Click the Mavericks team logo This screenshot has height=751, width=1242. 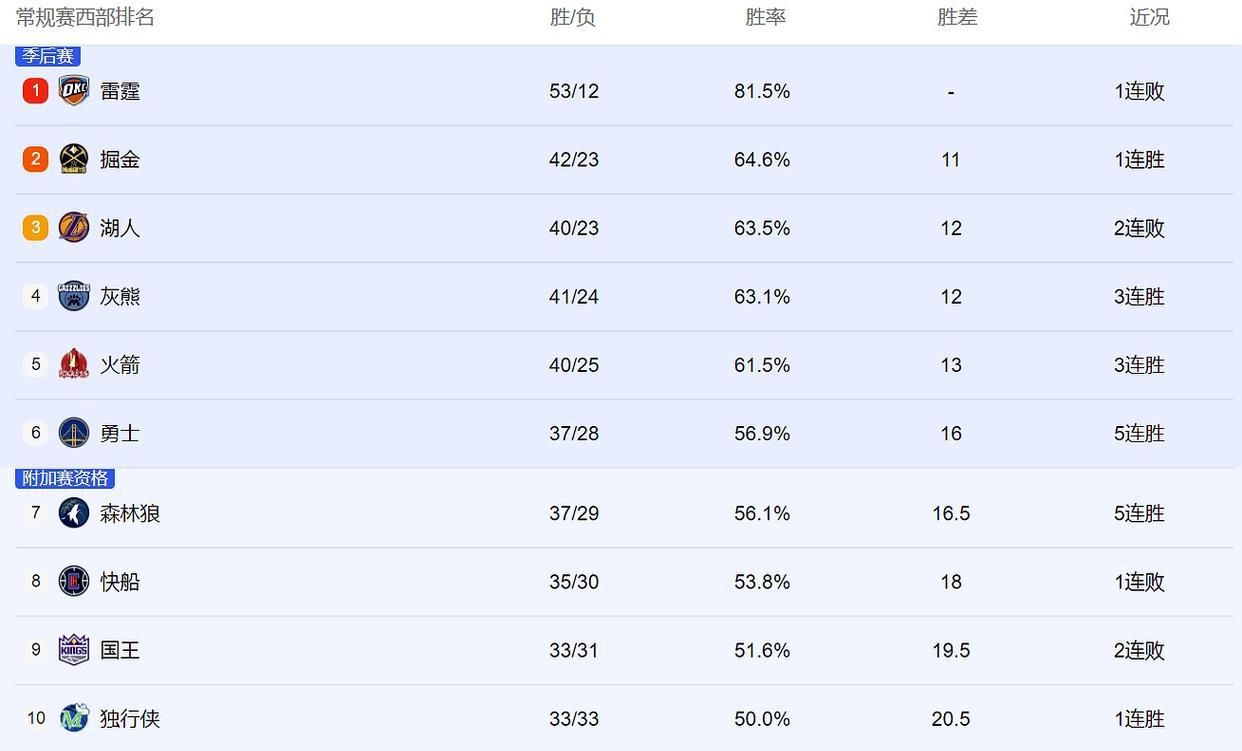(74, 718)
